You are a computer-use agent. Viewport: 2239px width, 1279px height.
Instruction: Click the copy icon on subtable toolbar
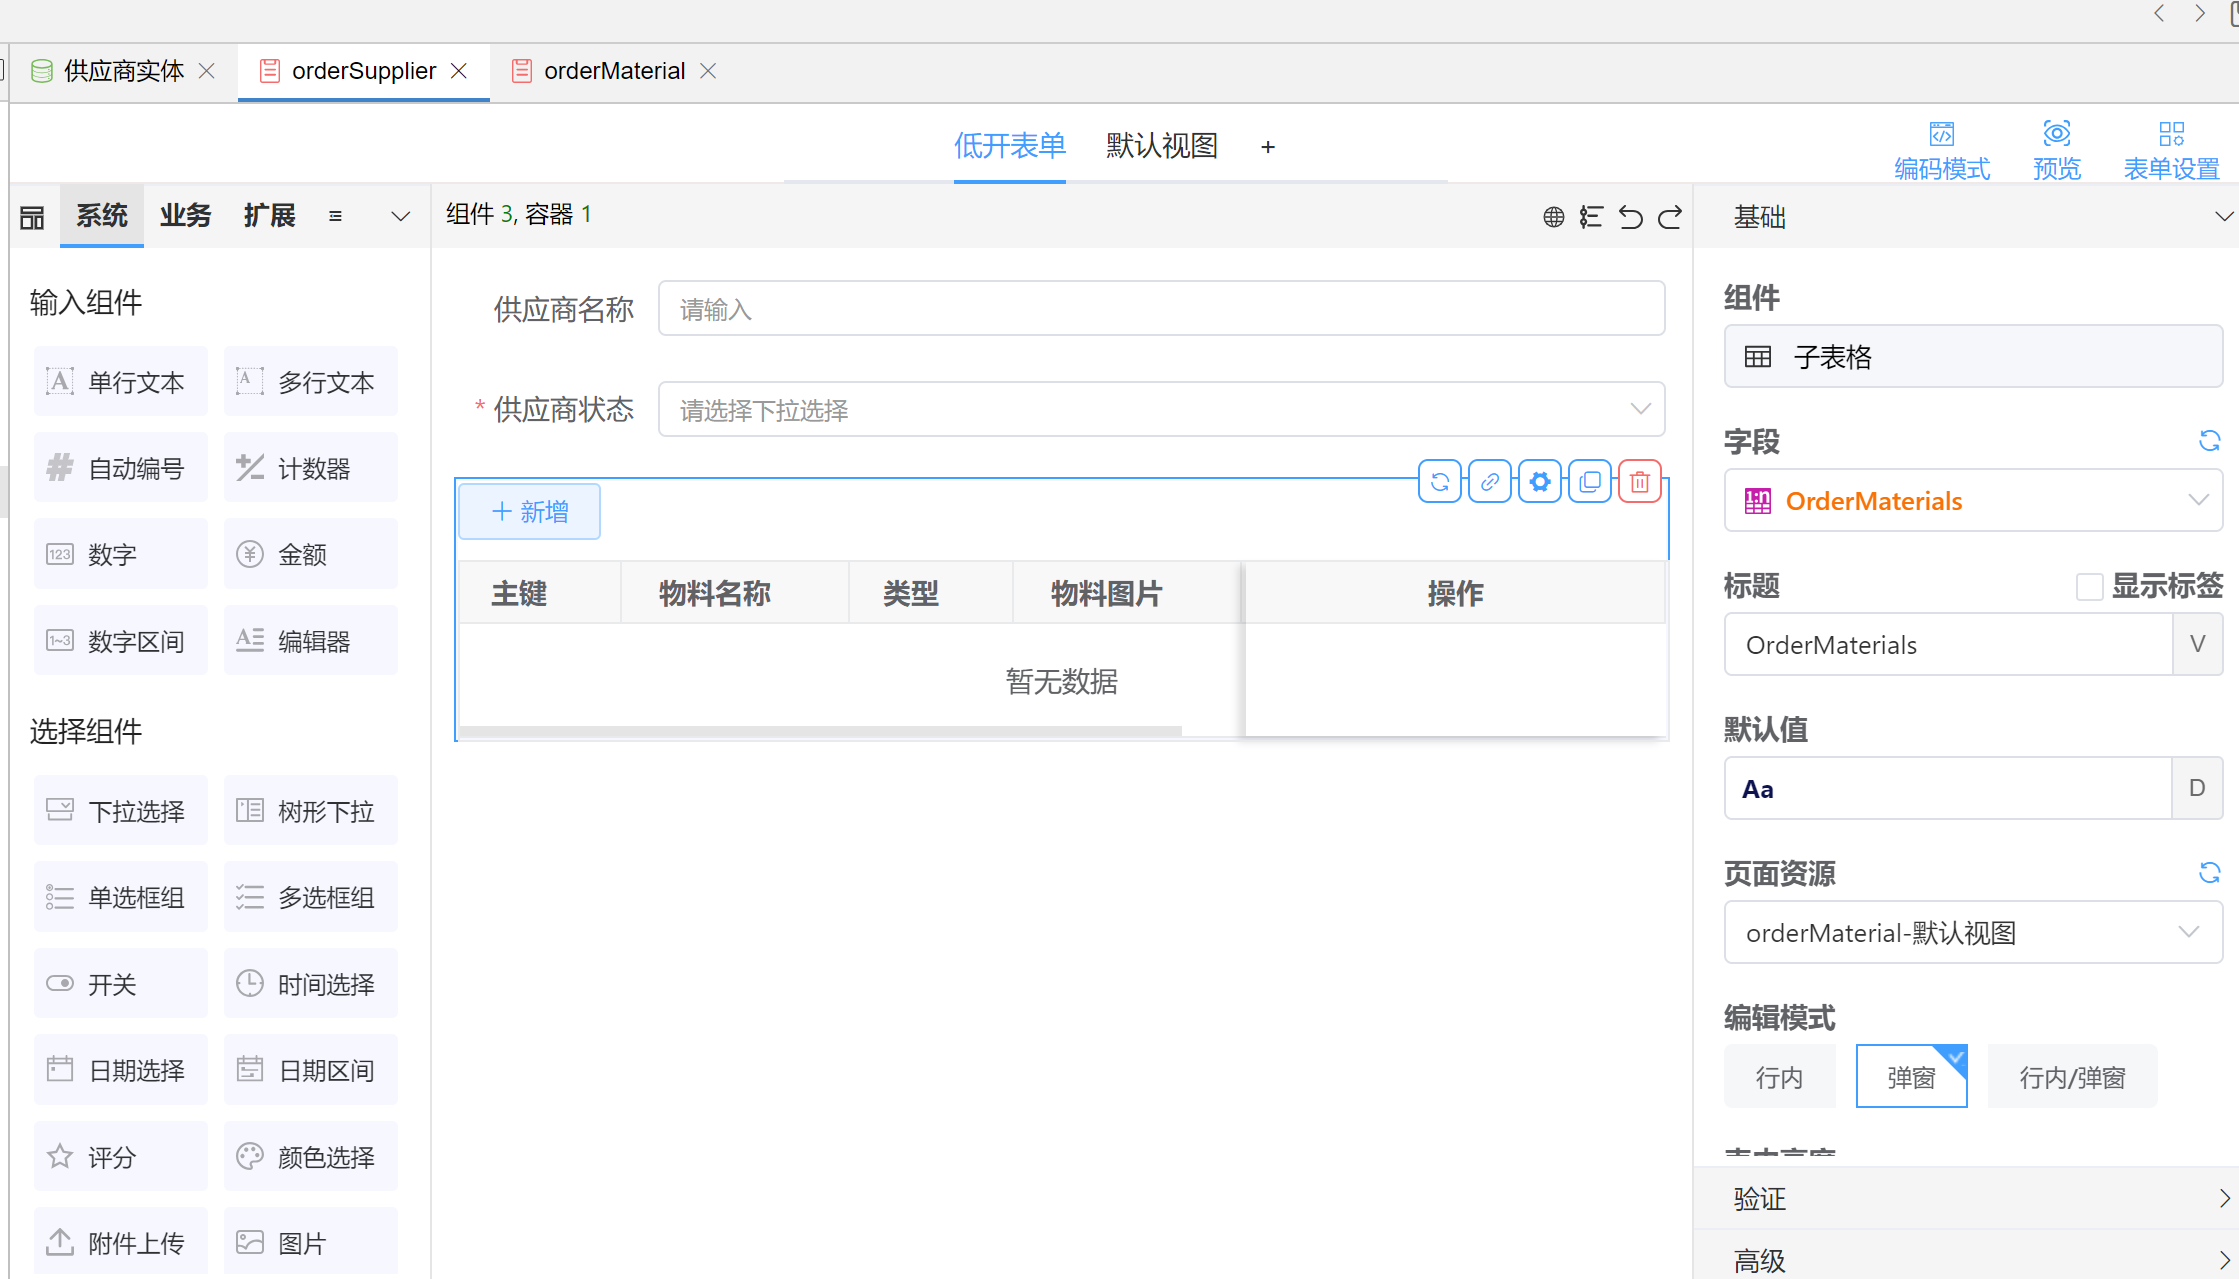click(1589, 482)
